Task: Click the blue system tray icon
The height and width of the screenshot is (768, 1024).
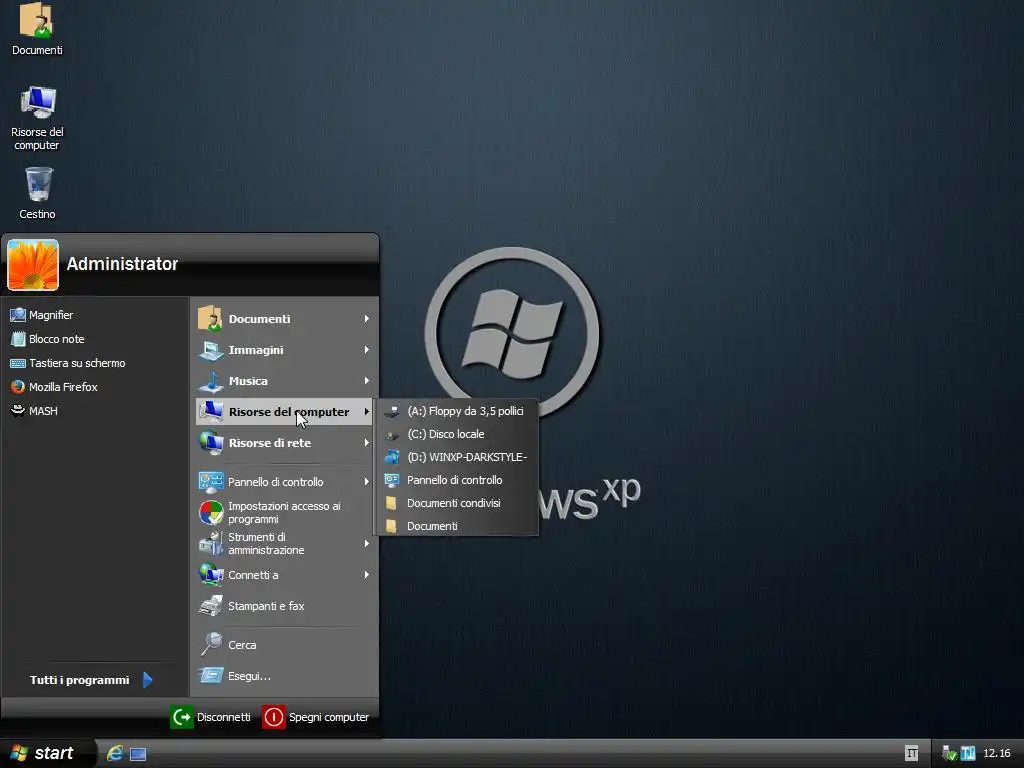Action: click(x=968, y=754)
